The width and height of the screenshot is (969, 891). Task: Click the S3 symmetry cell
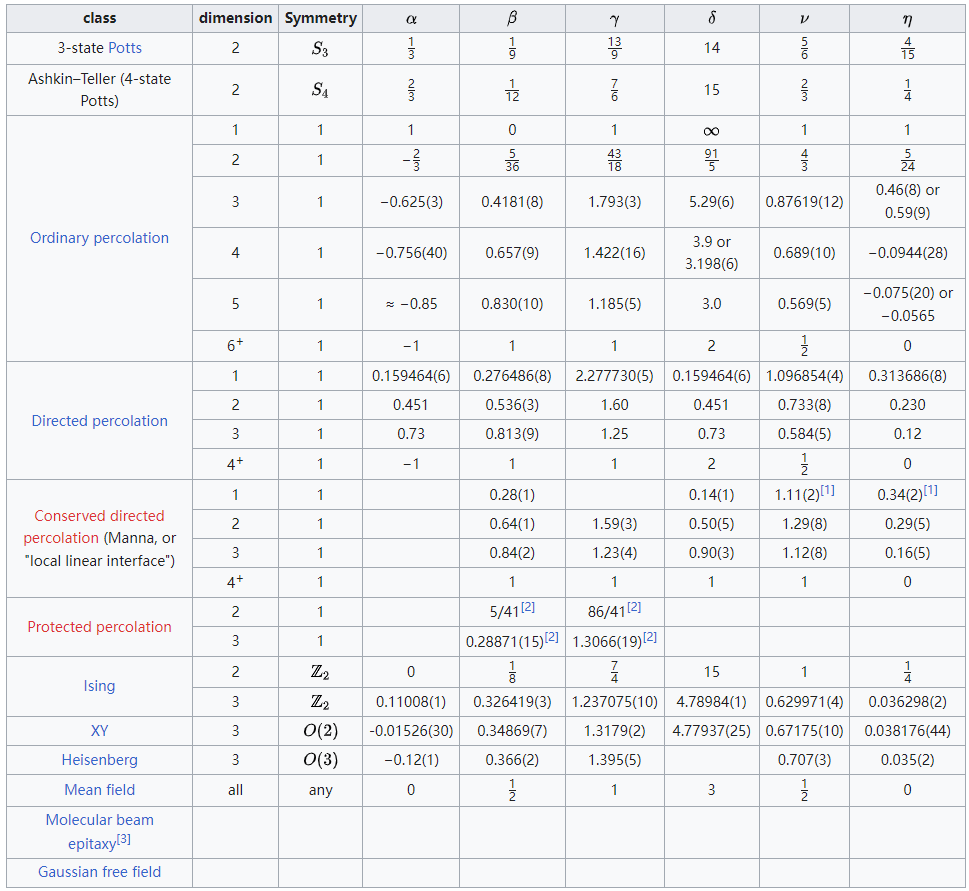[320, 48]
